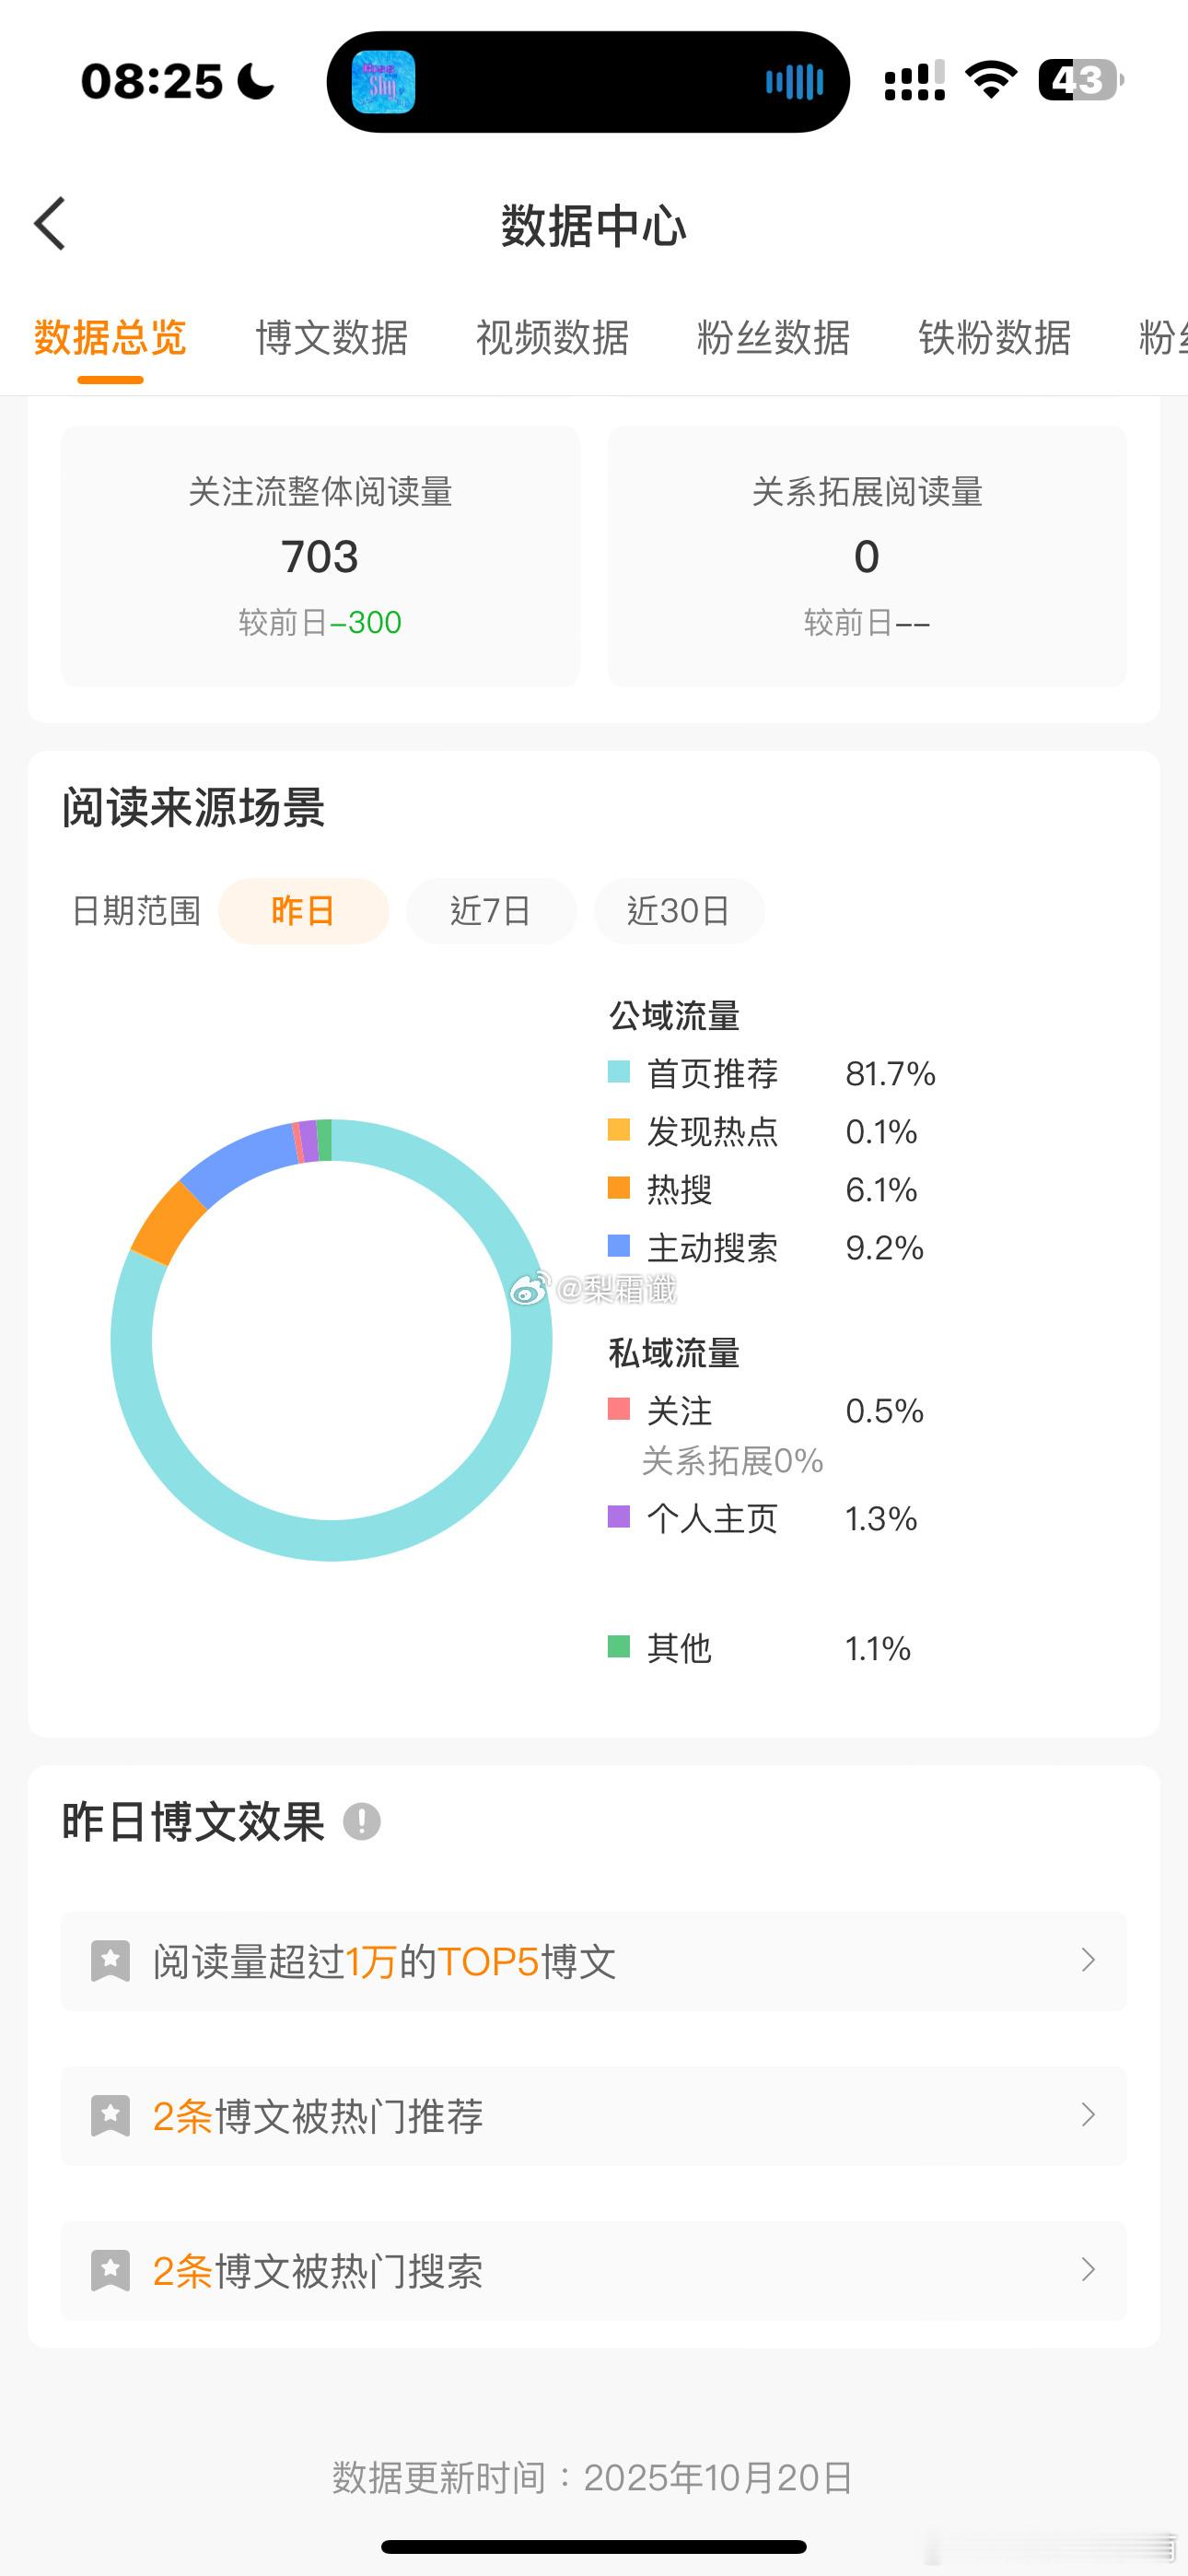Select the 昨日 date range option
The width and height of the screenshot is (1188, 2576).
[303, 911]
